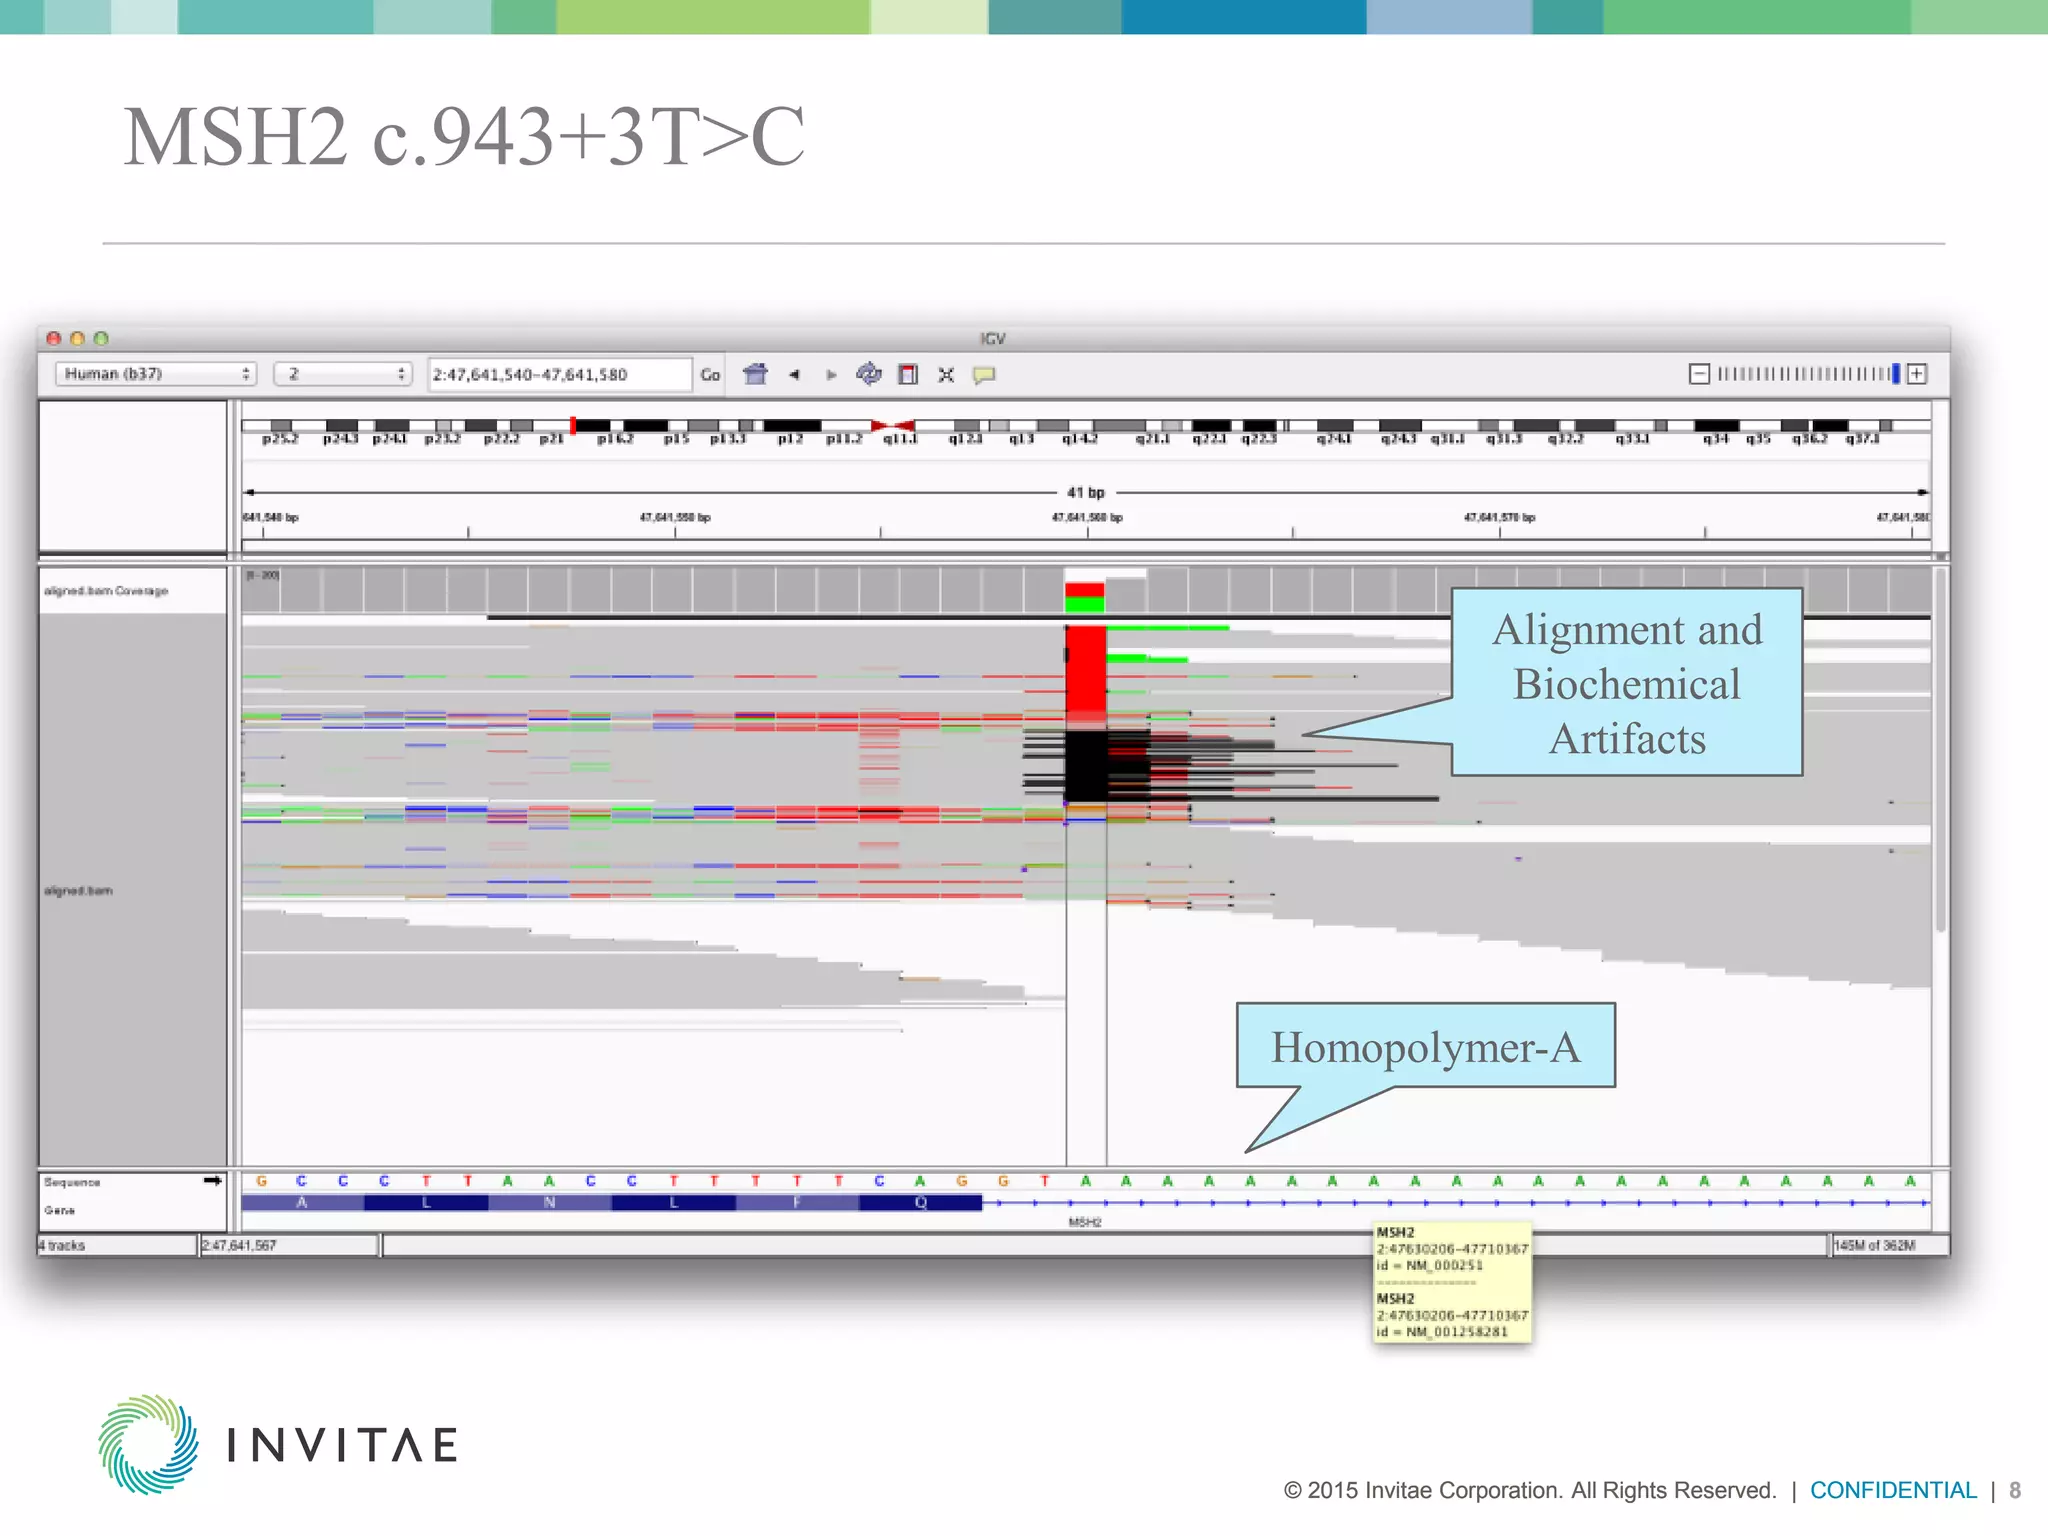Navigate back with left arrow icon
Screen dimensions: 2048x1536
pyautogui.click(x=794, y=375)
